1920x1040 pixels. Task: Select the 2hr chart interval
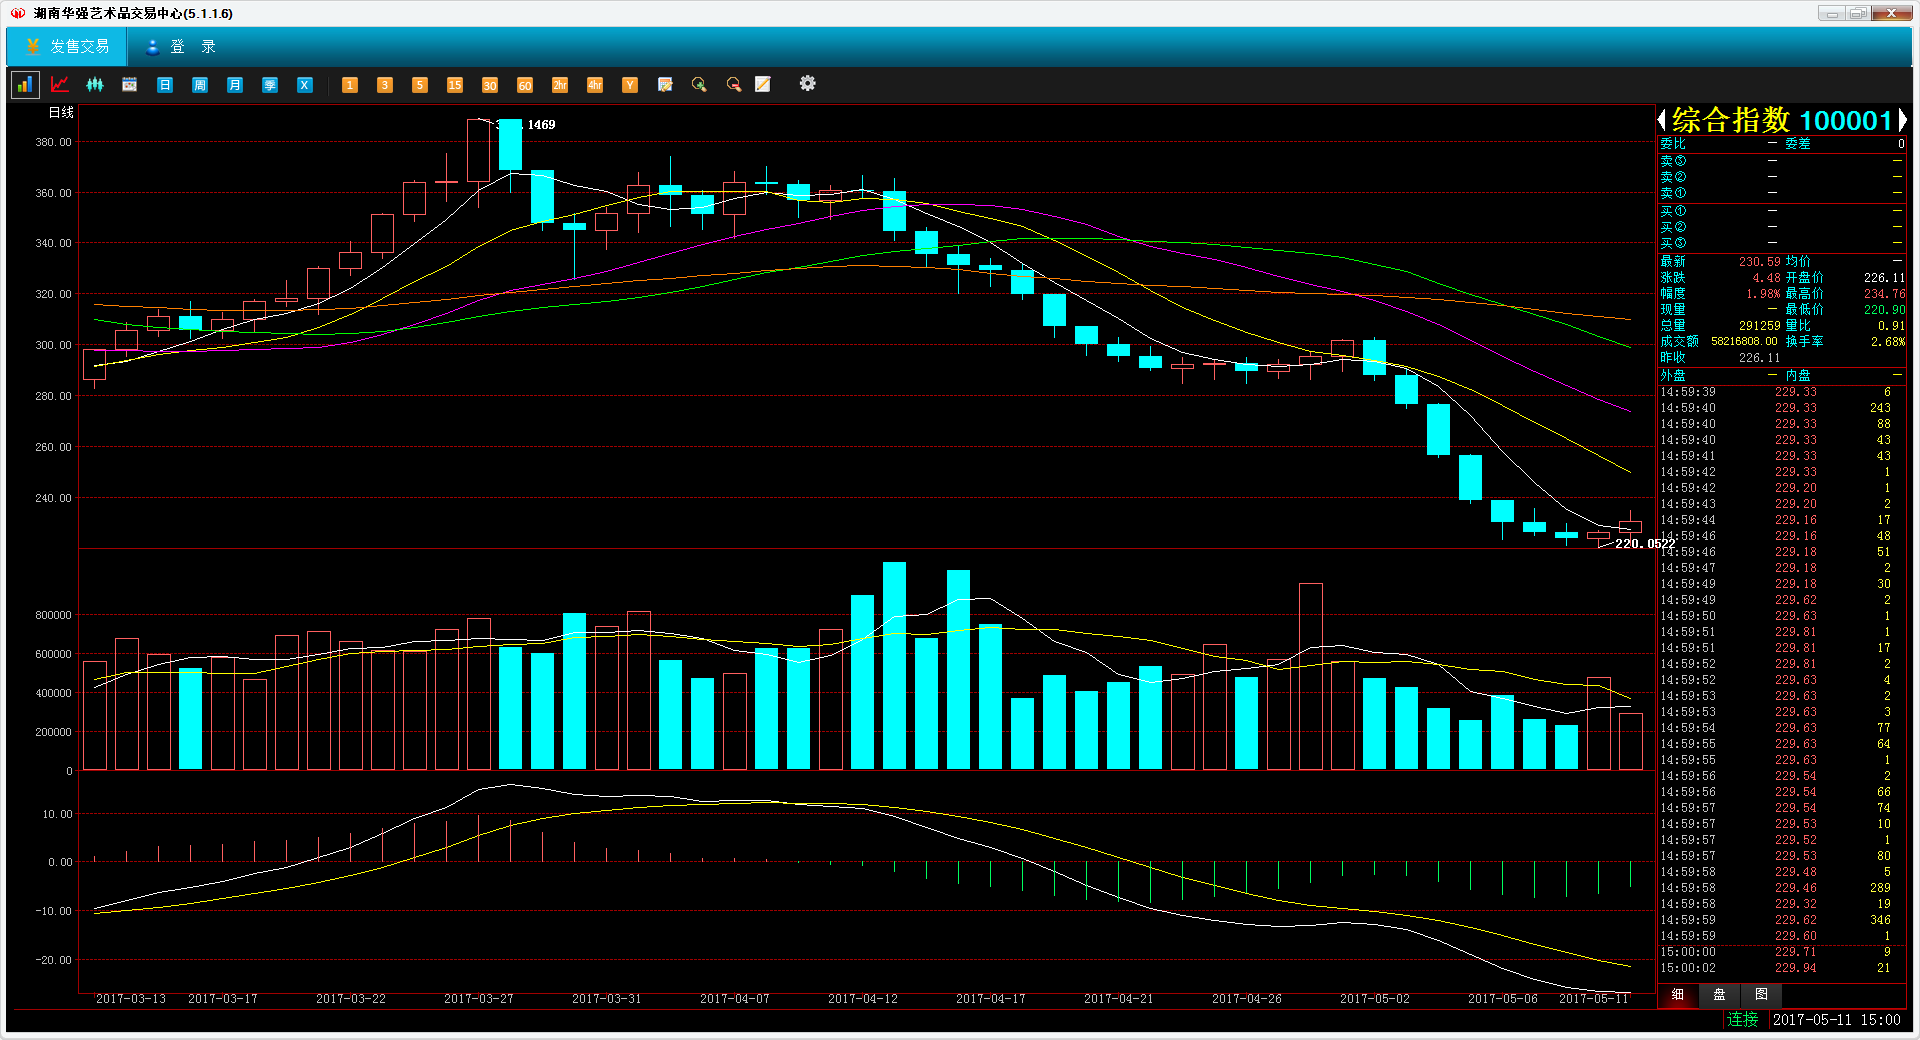tap(560, 85)
